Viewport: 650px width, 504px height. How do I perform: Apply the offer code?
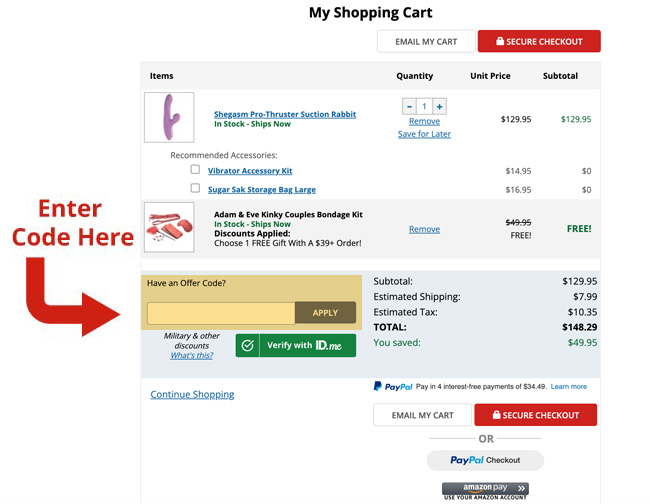click(x=325, y=313)
